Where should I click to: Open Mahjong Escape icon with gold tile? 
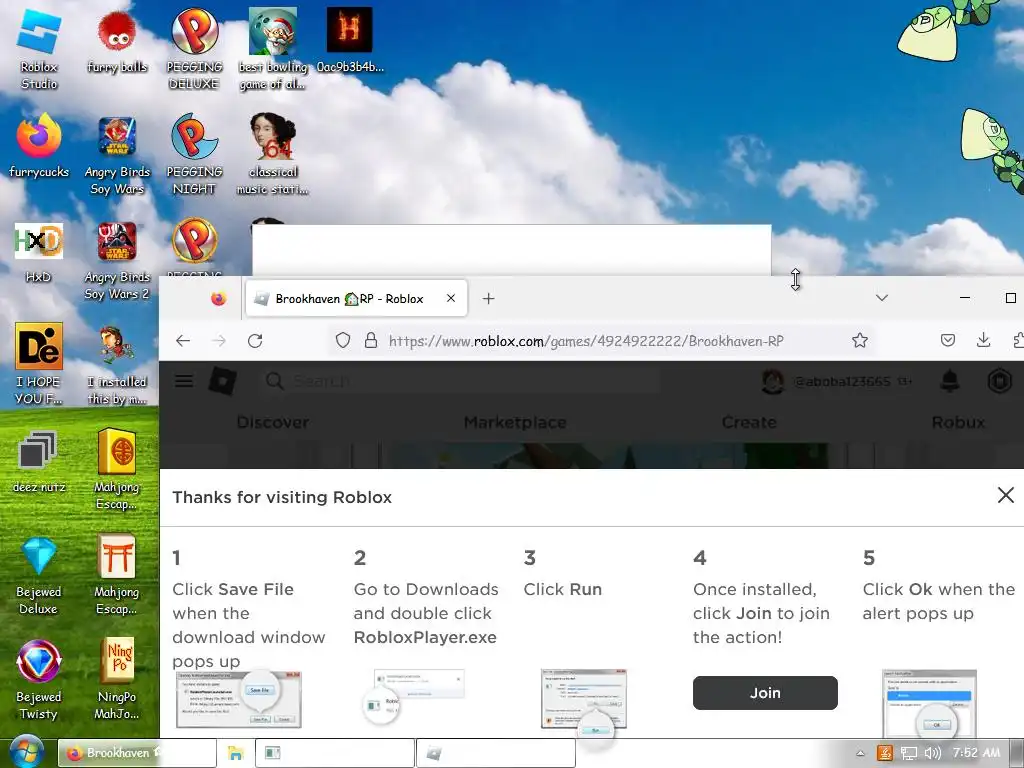point(117,469)
